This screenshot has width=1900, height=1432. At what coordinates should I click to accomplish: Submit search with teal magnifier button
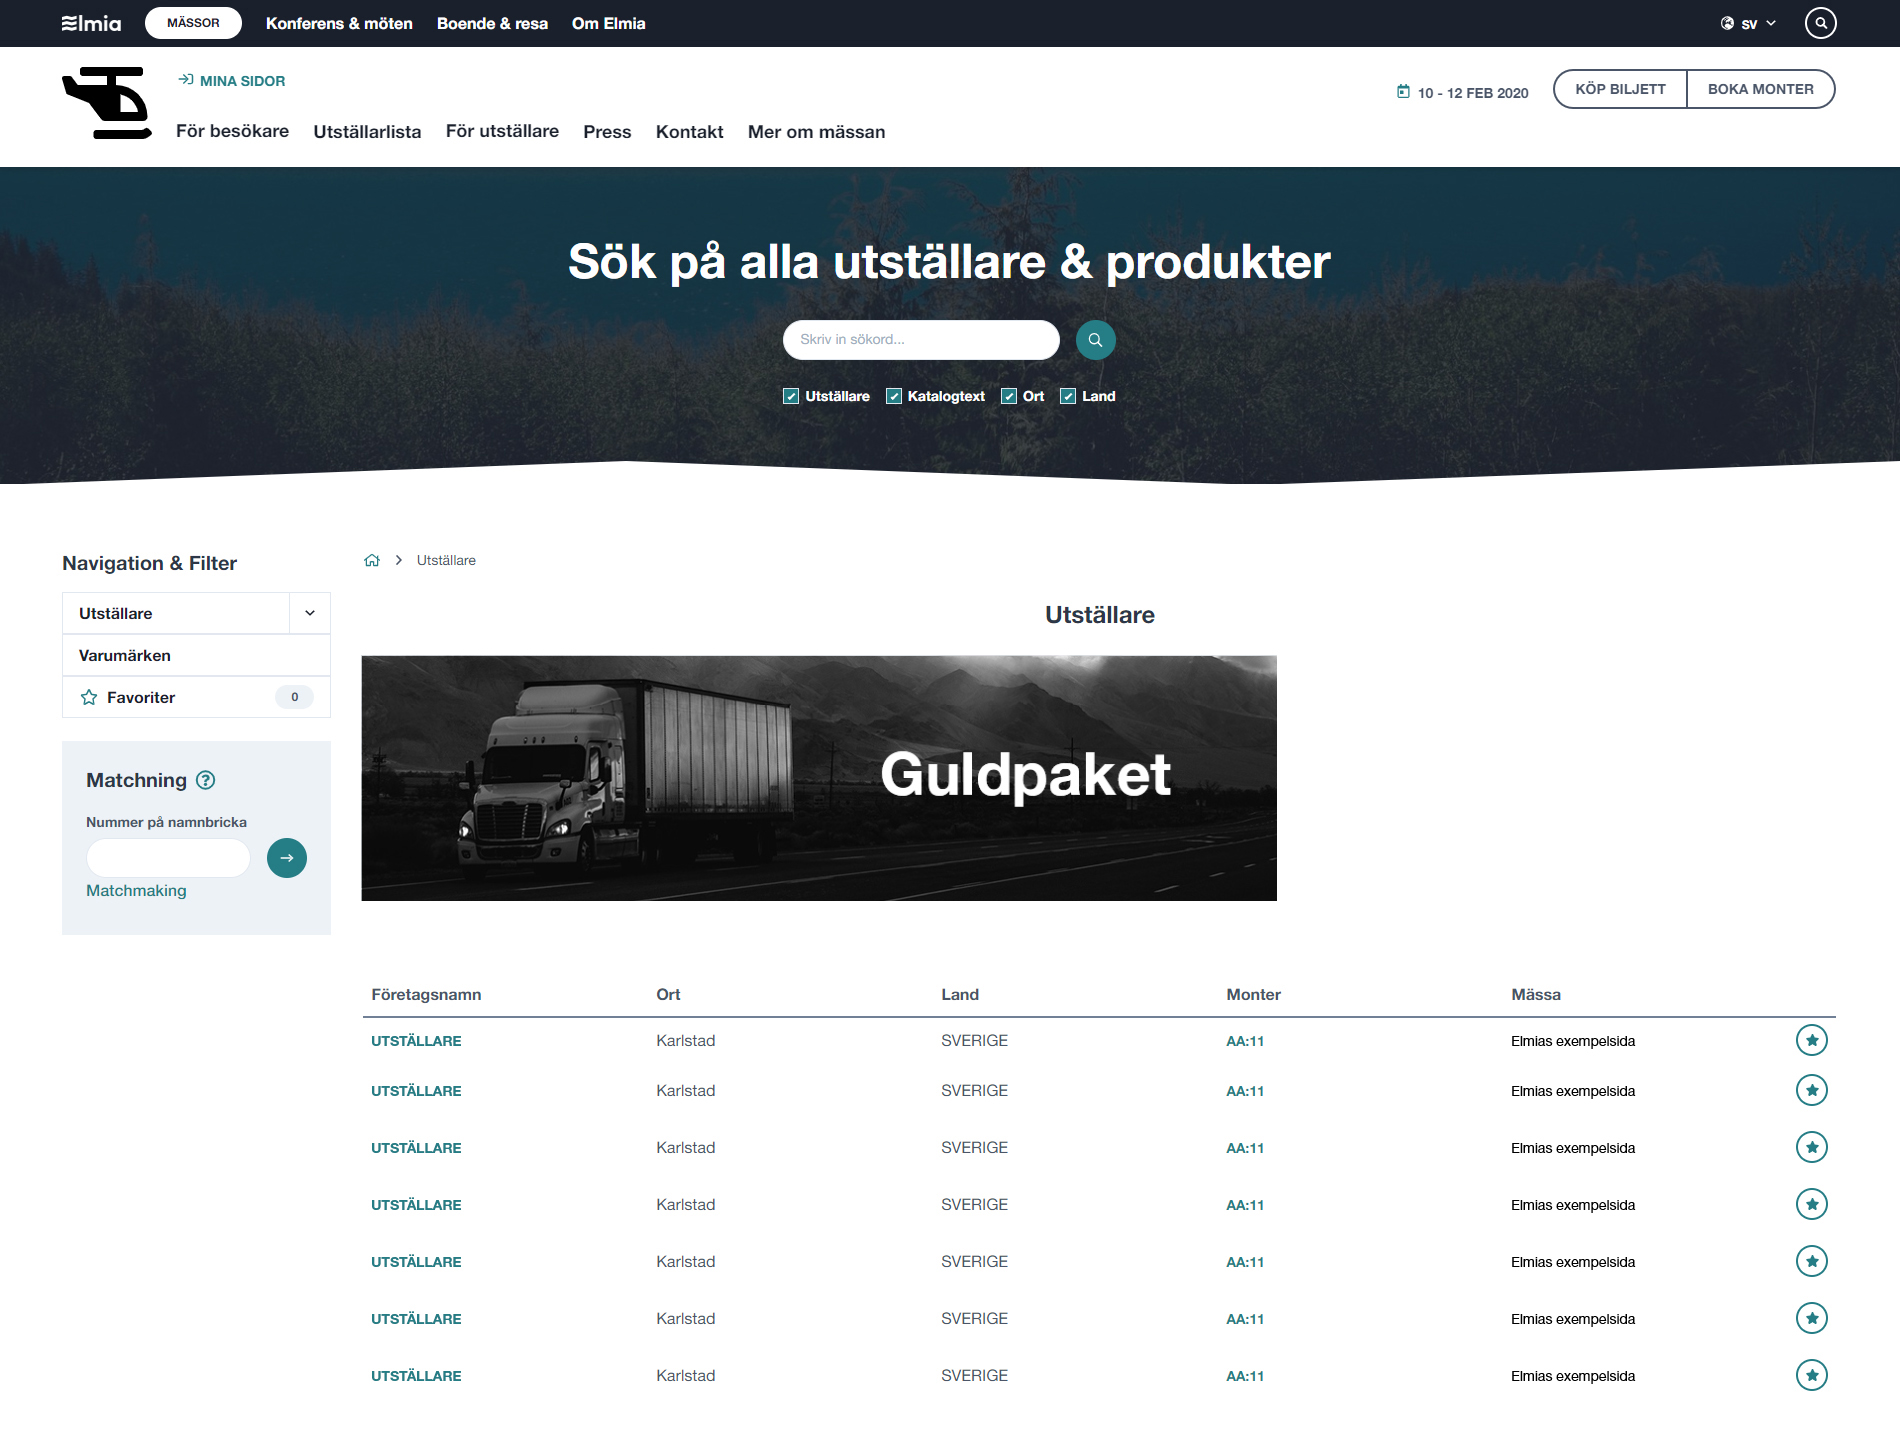point(1095,340)
